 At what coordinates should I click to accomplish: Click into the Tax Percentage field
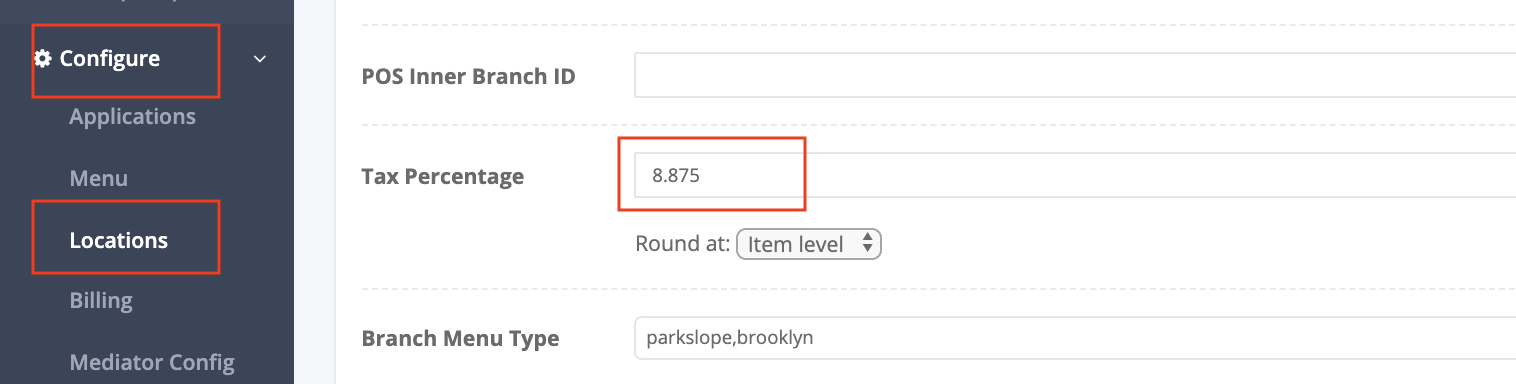tap(1075, 175)
